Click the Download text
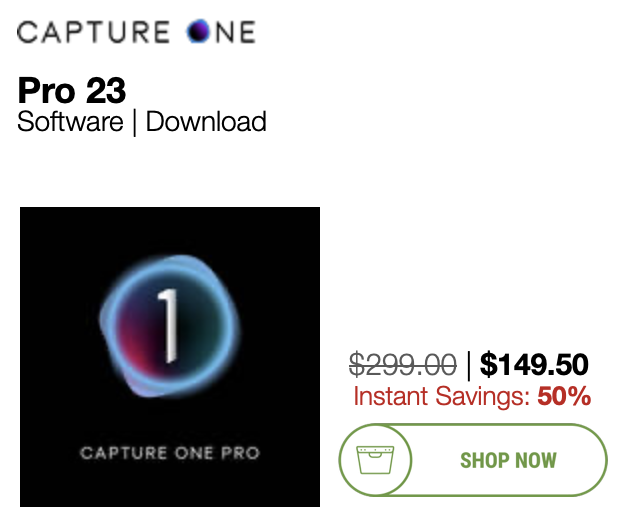628x525 pixels. 206,122
